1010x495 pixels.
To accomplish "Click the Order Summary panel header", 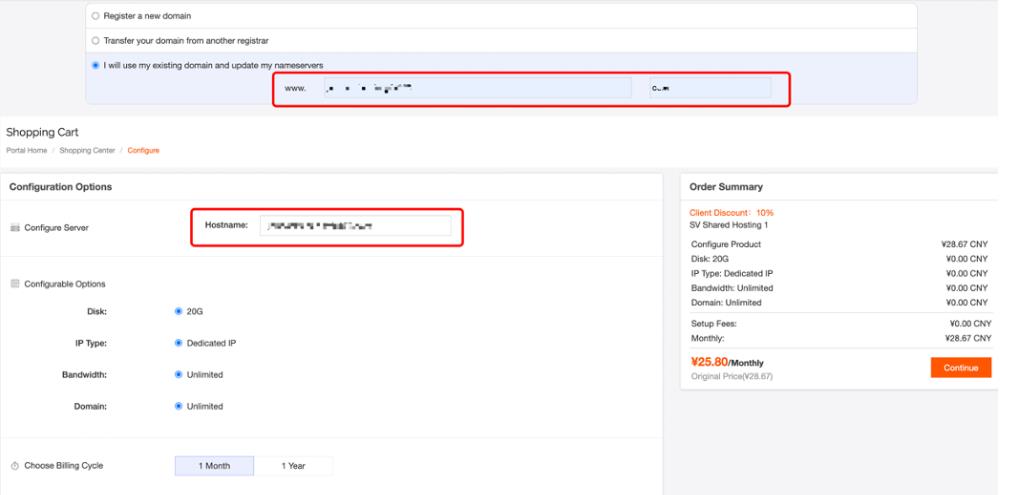I will click(x=838, y=187).
